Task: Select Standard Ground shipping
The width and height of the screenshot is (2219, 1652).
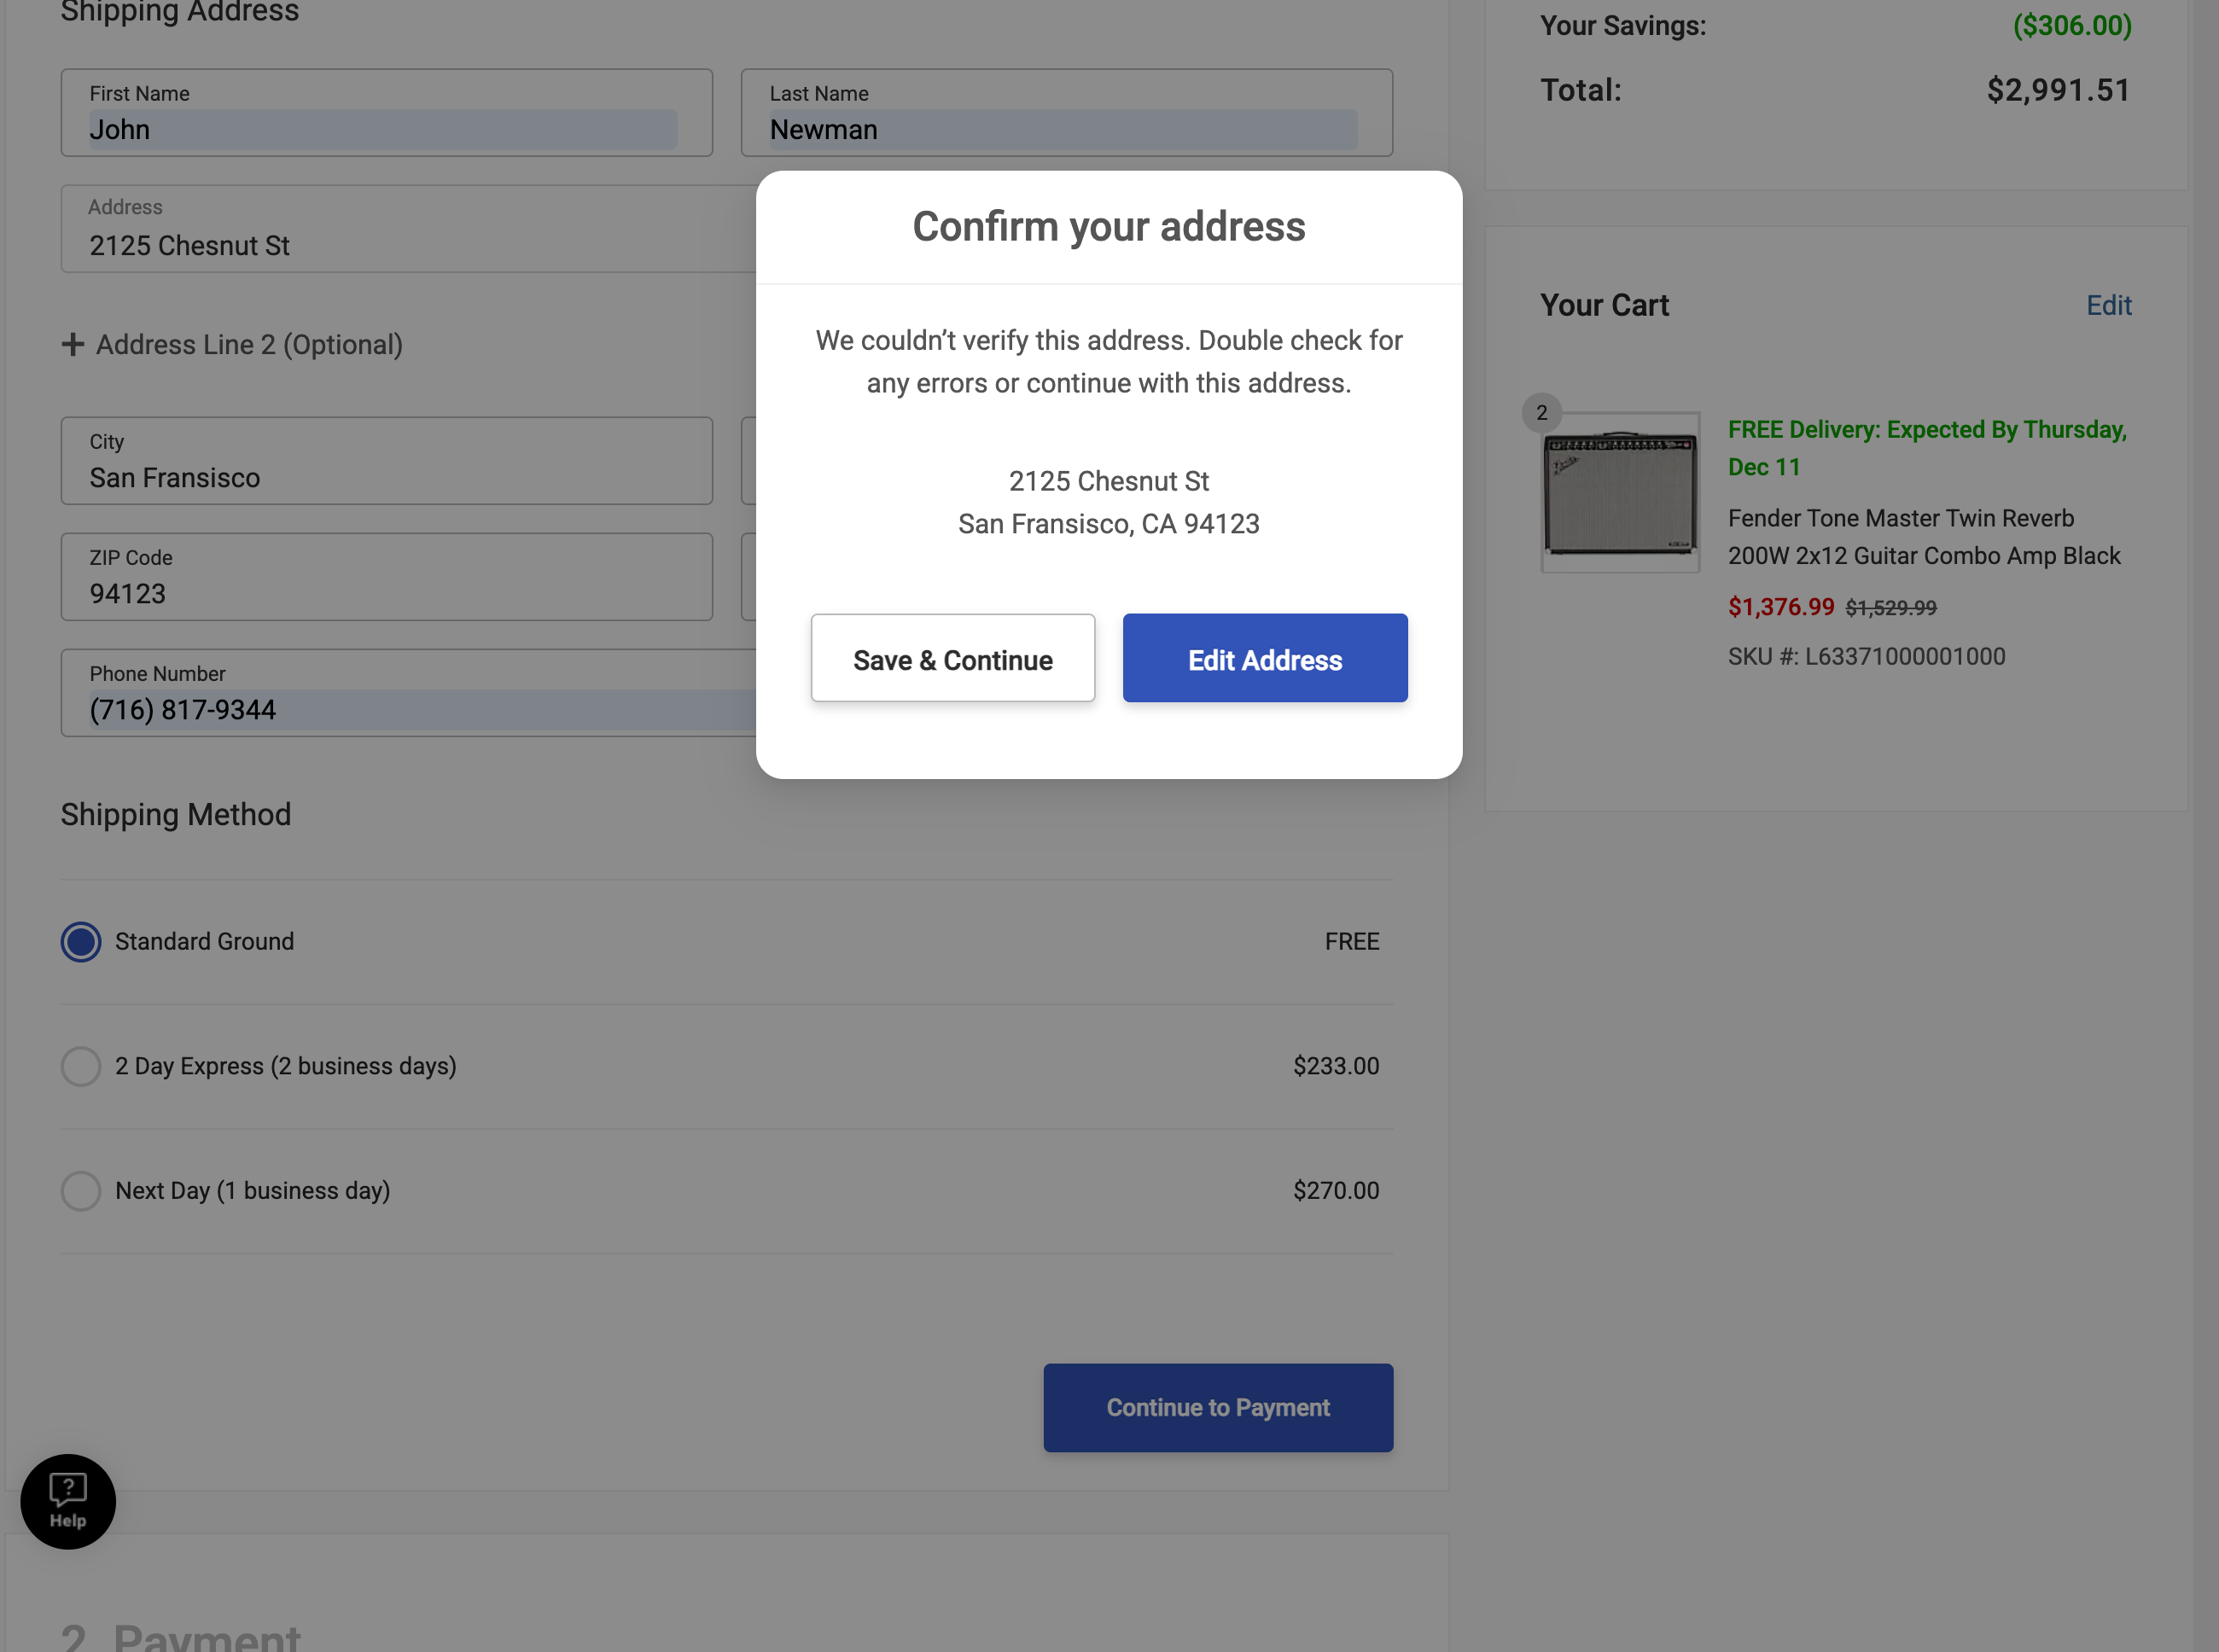Action: point(81,941)
